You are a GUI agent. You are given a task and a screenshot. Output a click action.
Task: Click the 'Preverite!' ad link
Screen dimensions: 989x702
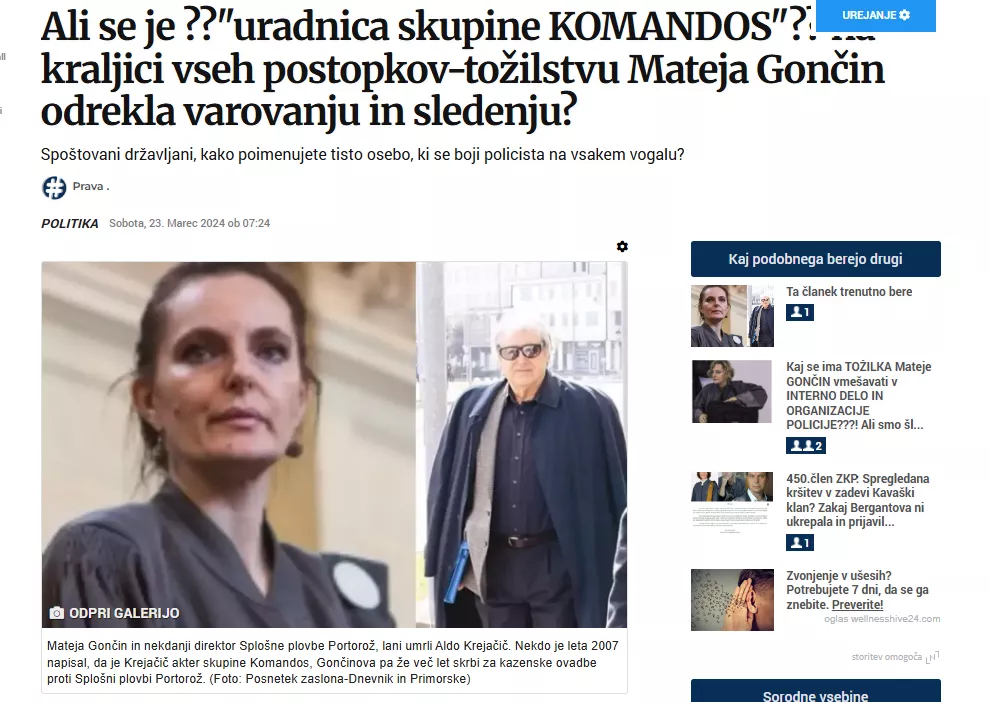857,604
